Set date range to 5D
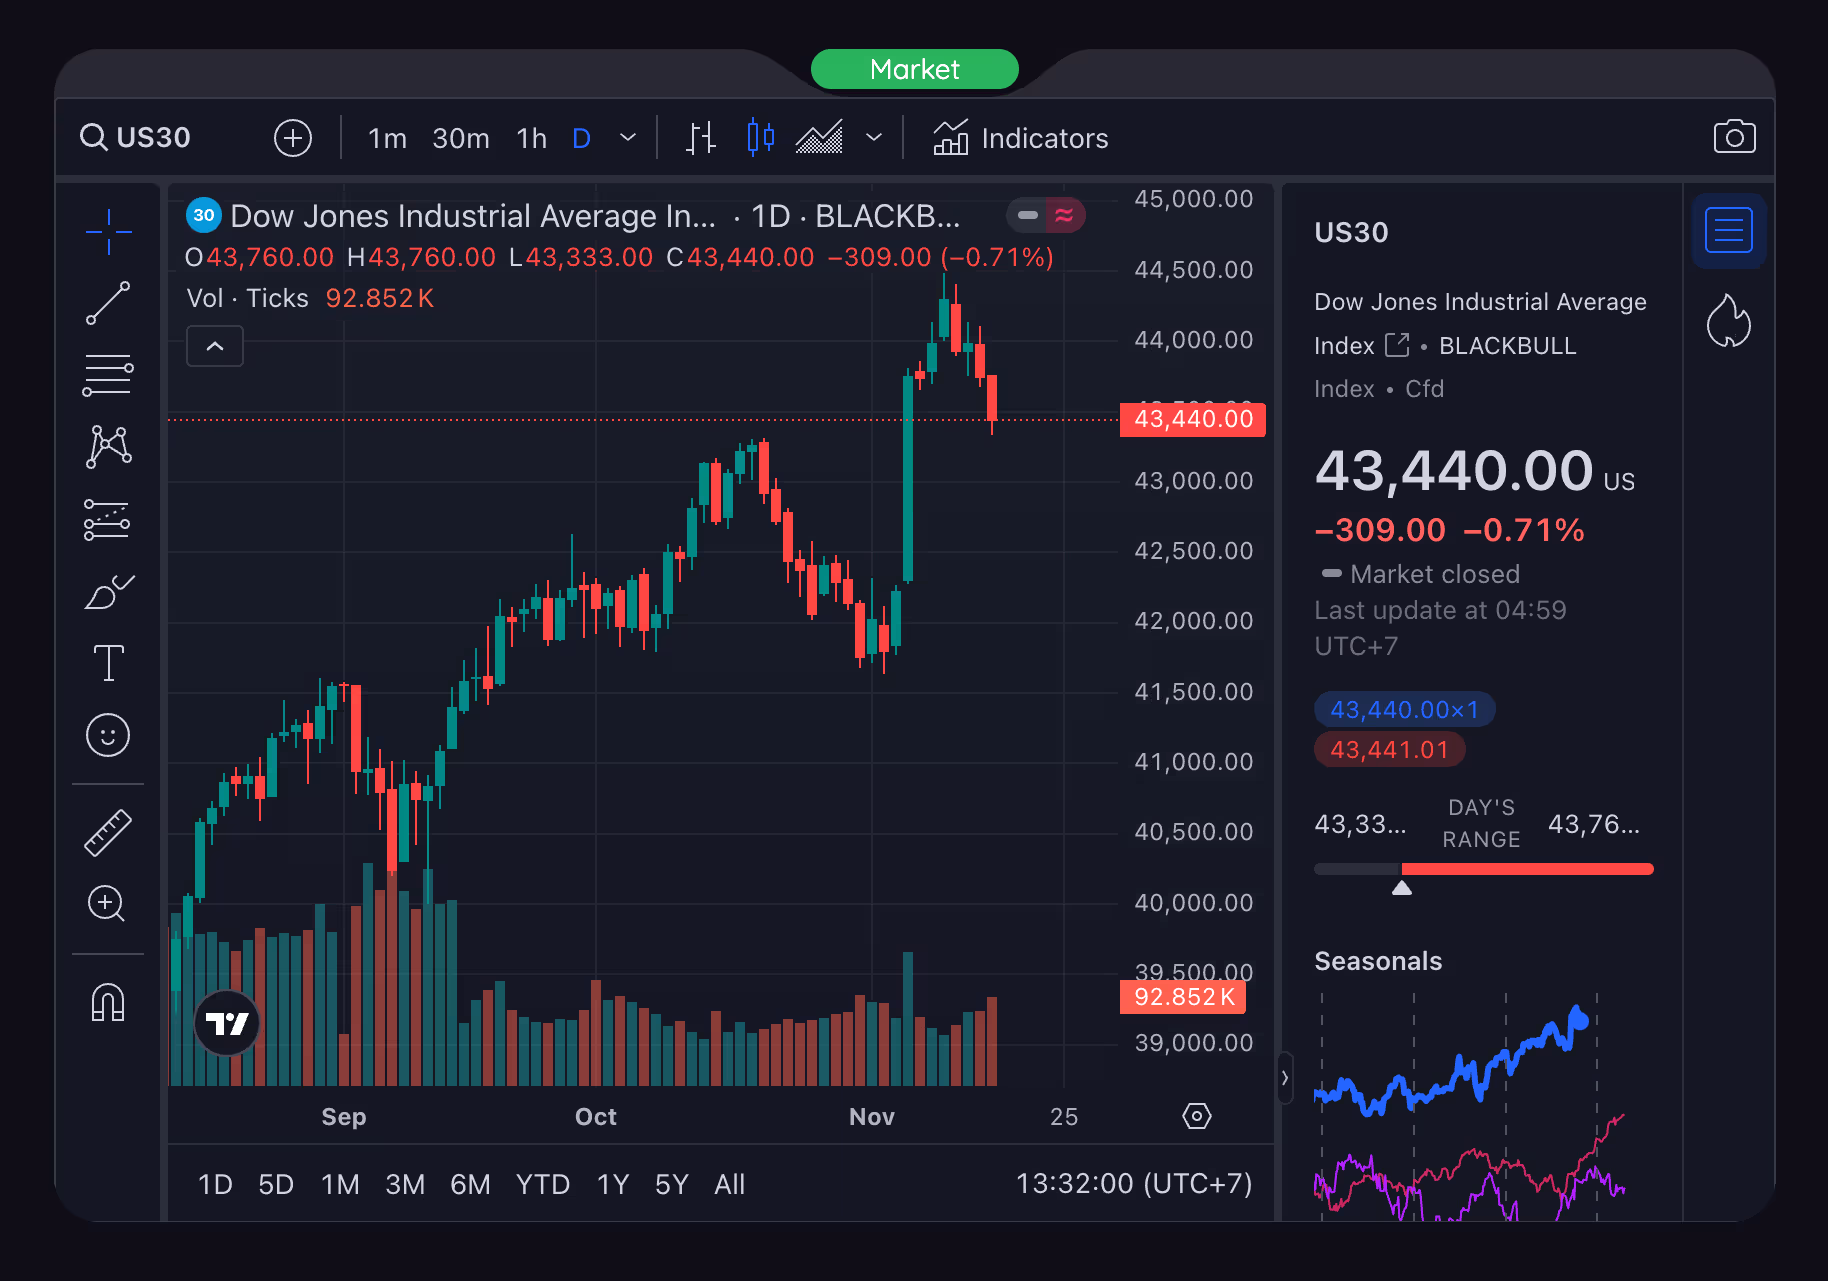This screenshot has height=1281, width=1828. pyautogui.click(x=276, y=1185)
